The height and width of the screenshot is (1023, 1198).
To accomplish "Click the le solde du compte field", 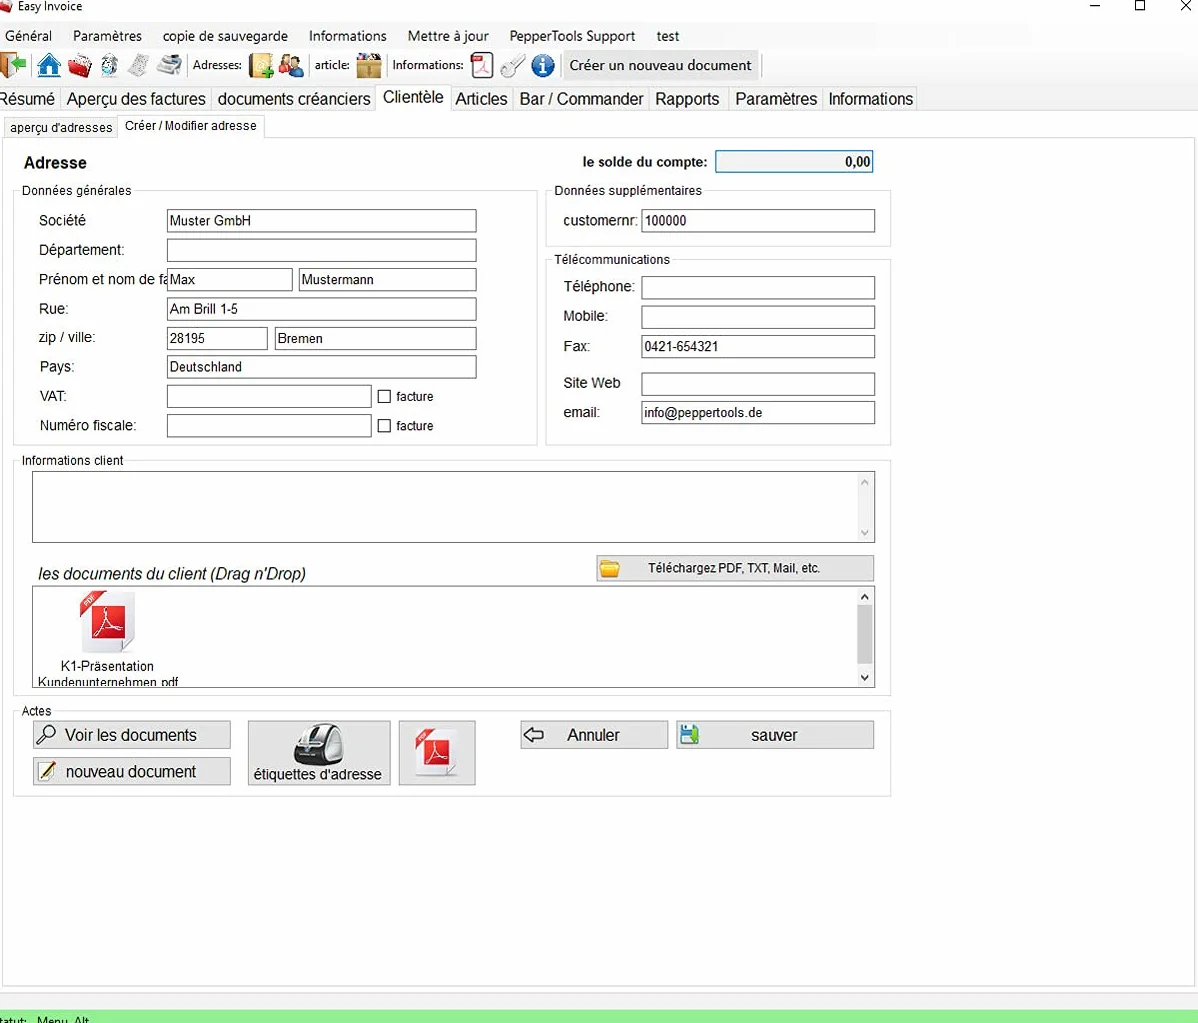I will click(x=794, y=162).
